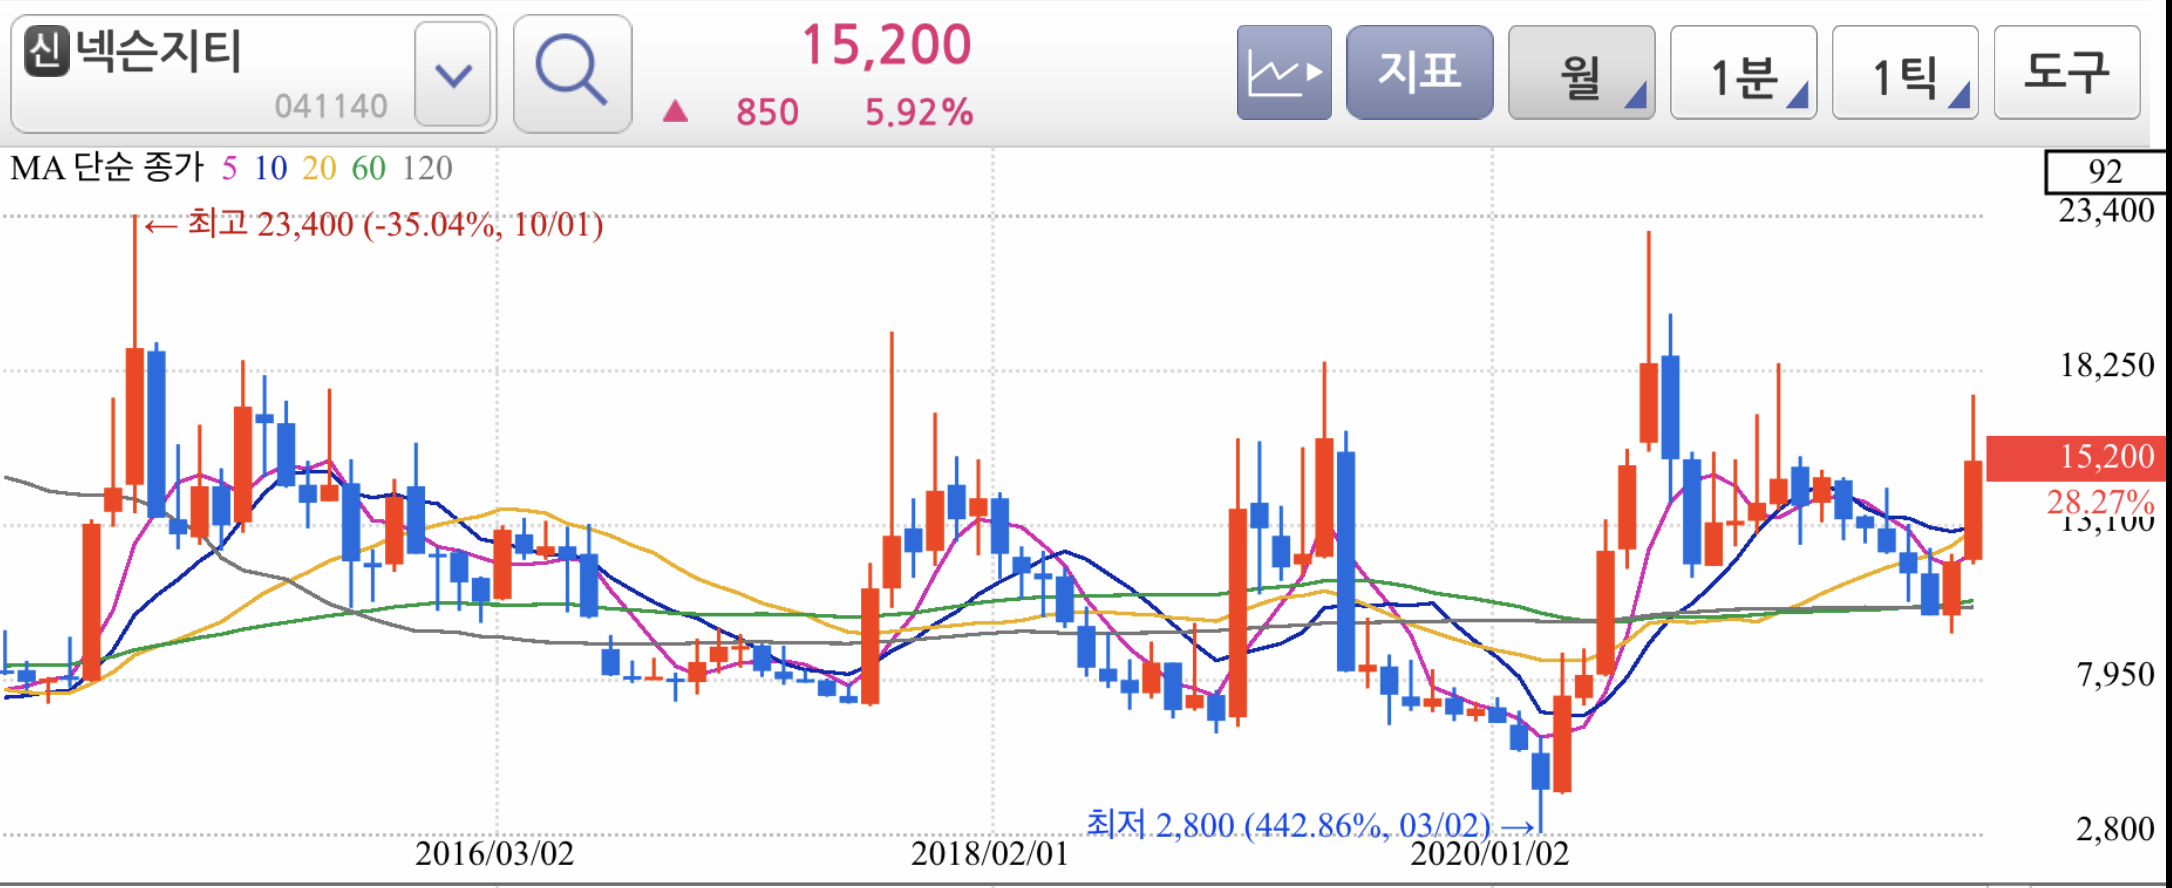Click the 2016/03/02 date axis label
The height and width of the screenshot is (888, 2172).
pos(494,854)
